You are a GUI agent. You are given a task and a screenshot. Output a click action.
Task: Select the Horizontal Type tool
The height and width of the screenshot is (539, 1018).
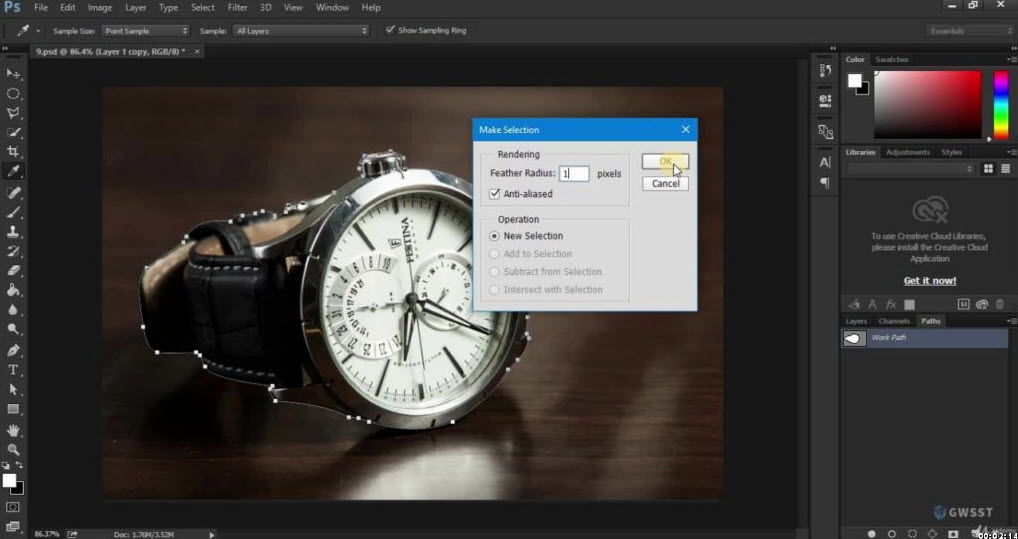[x=12, y=370]
